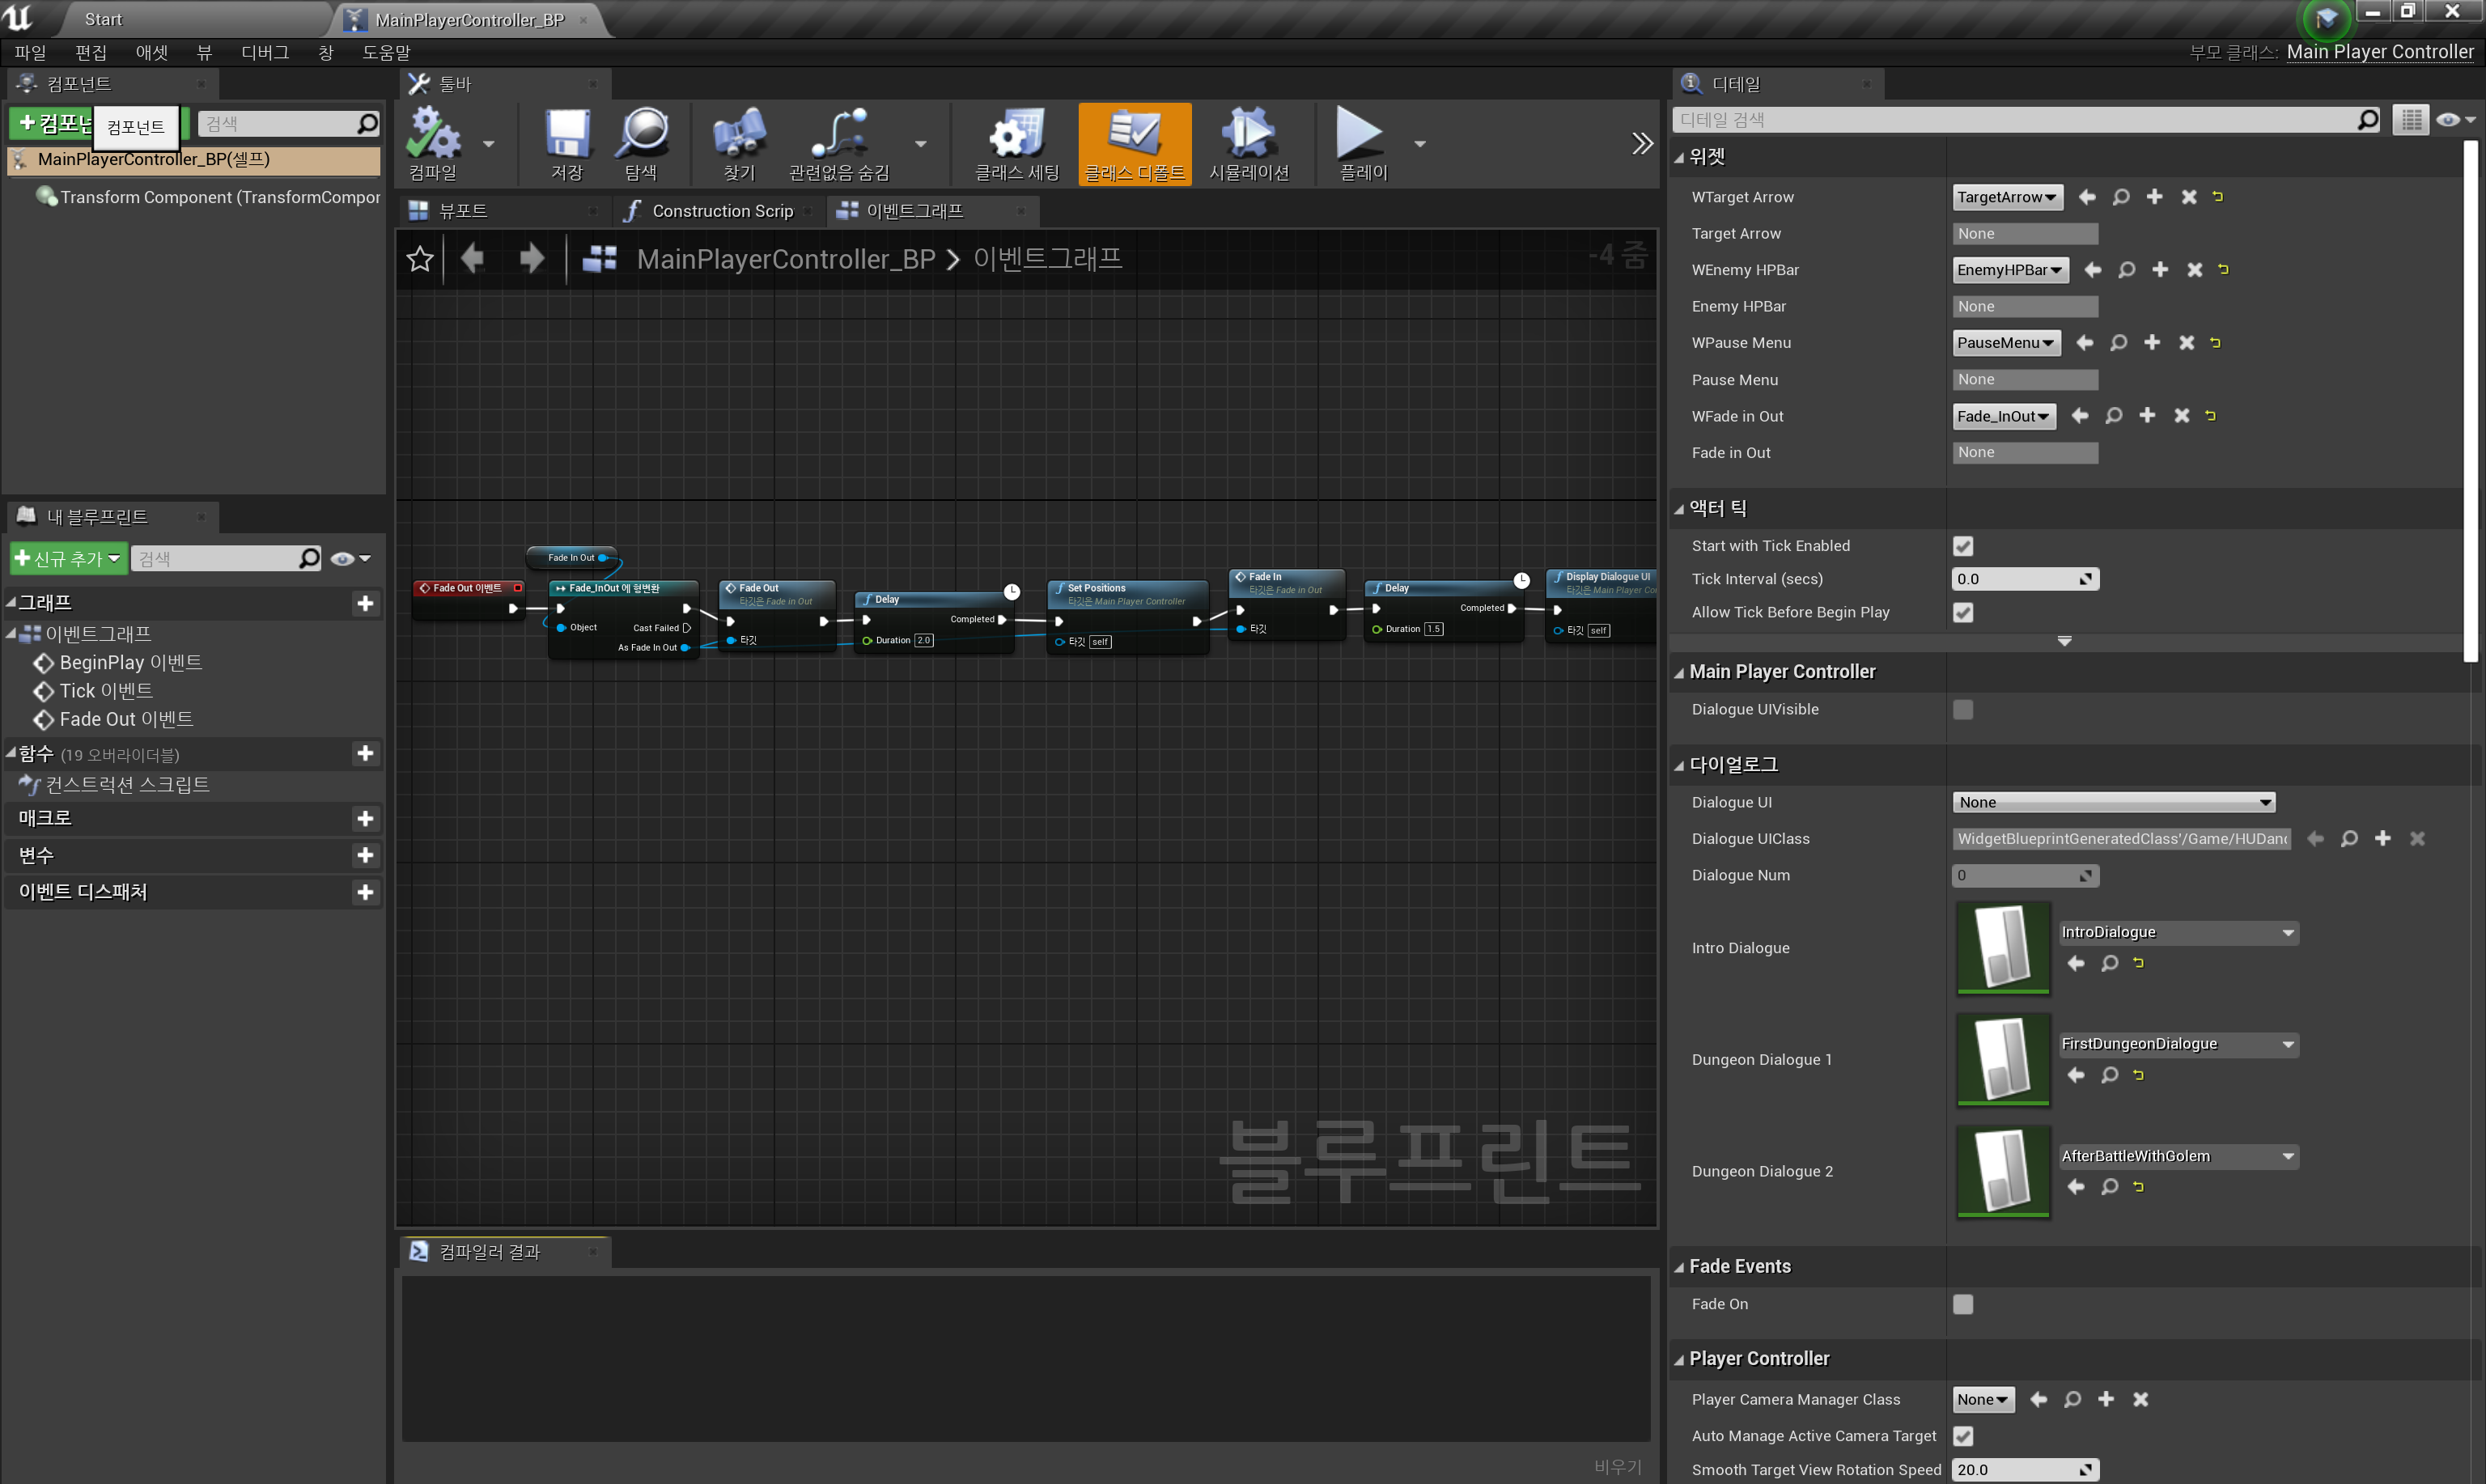2486x1484 pixels.
Task: Open Class Settings
Action: (1014, 143)
